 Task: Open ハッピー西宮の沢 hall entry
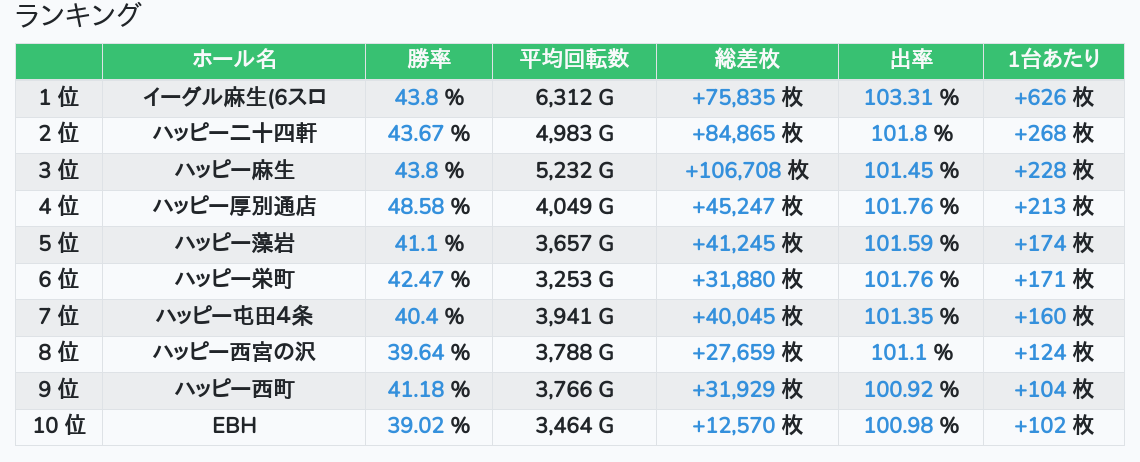click(234, 353)
